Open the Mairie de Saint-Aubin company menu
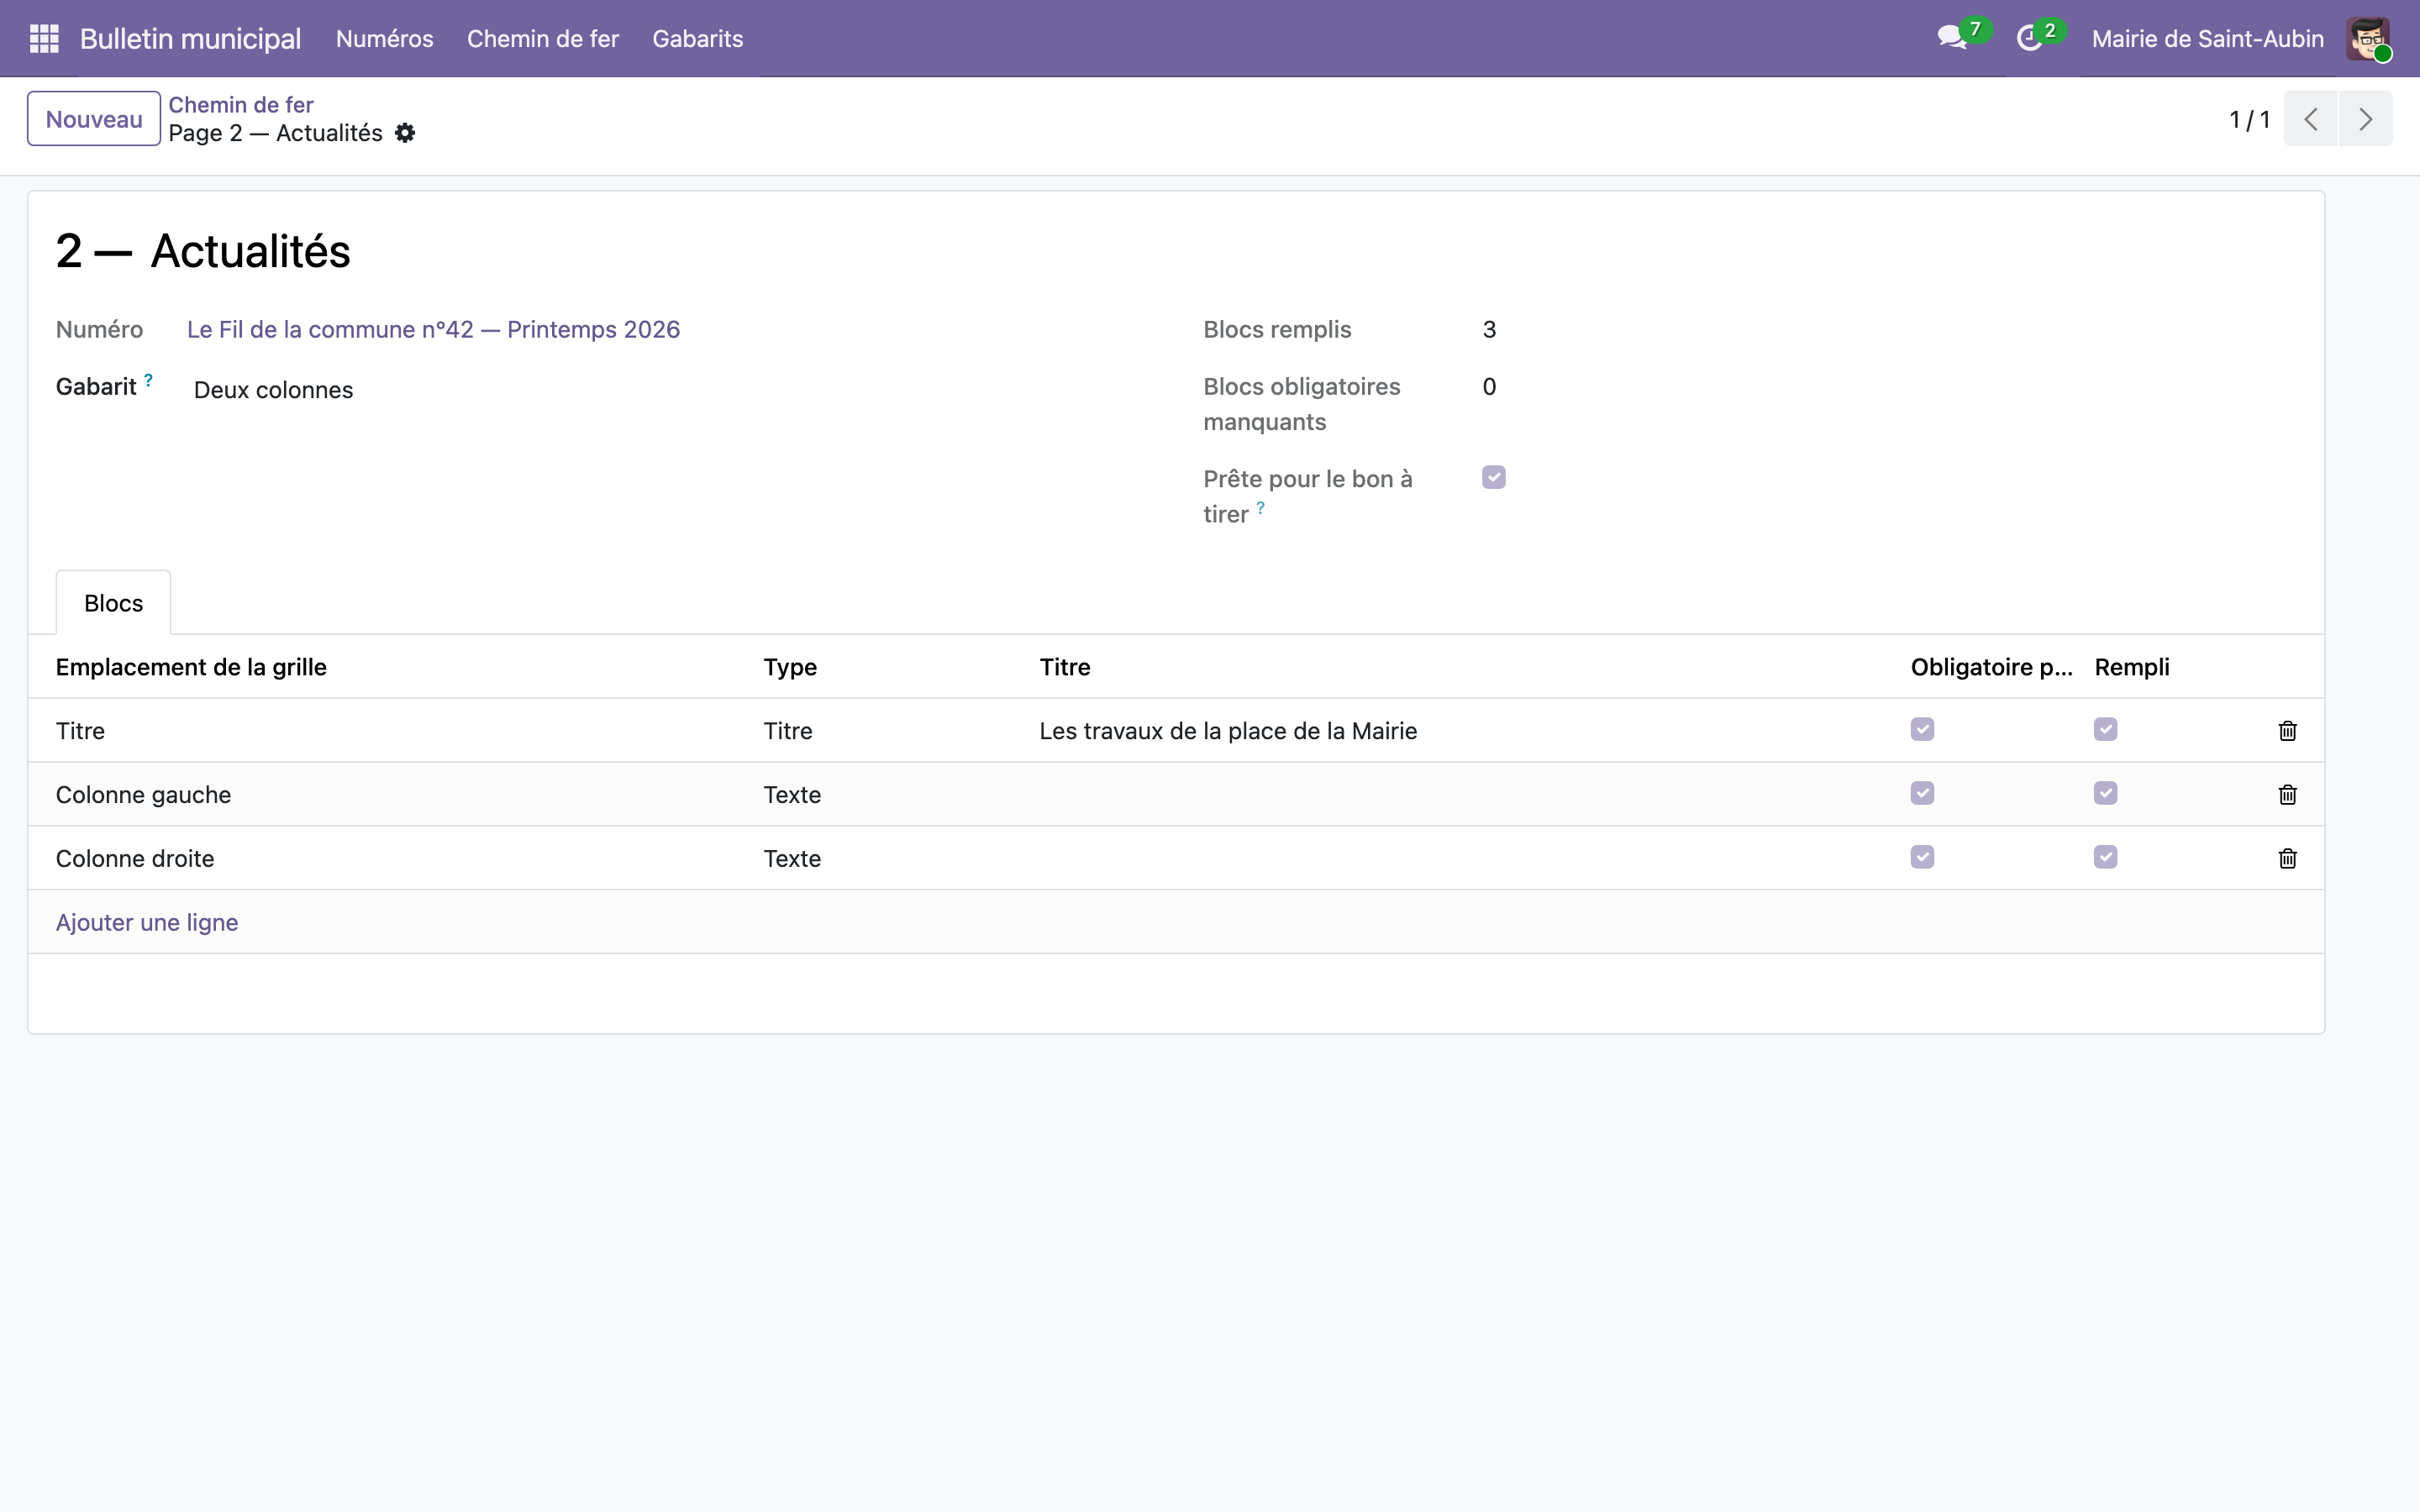The height and width of the screenshot is (1512, 2420). [2207, 38]
